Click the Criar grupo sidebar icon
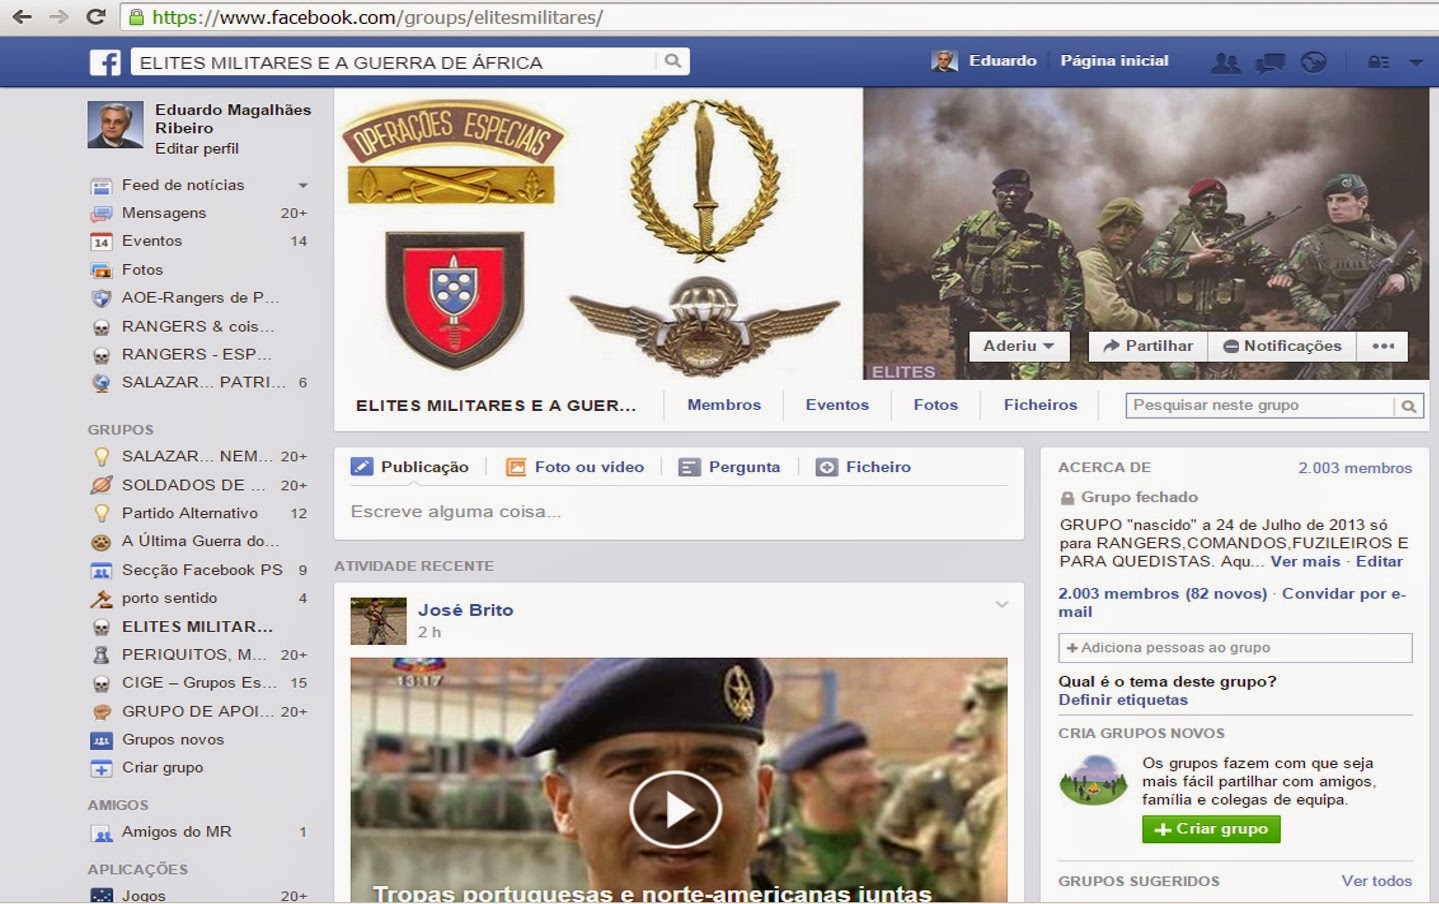The image size is (1439, 904). (101, 769)
